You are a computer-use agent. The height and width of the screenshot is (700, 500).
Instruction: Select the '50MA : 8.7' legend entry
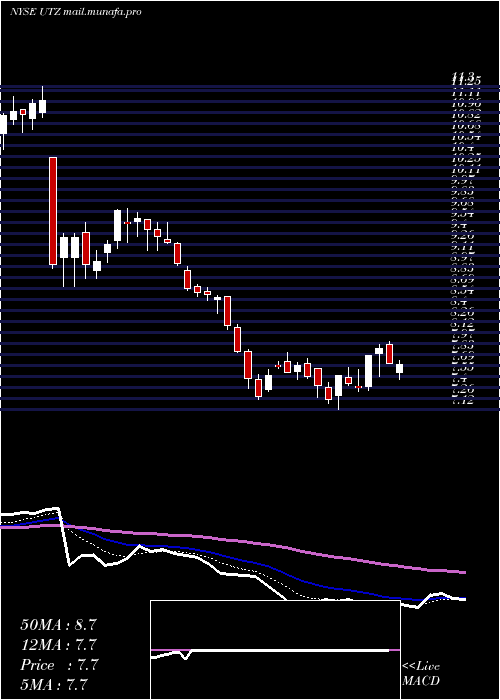[58, 625]
